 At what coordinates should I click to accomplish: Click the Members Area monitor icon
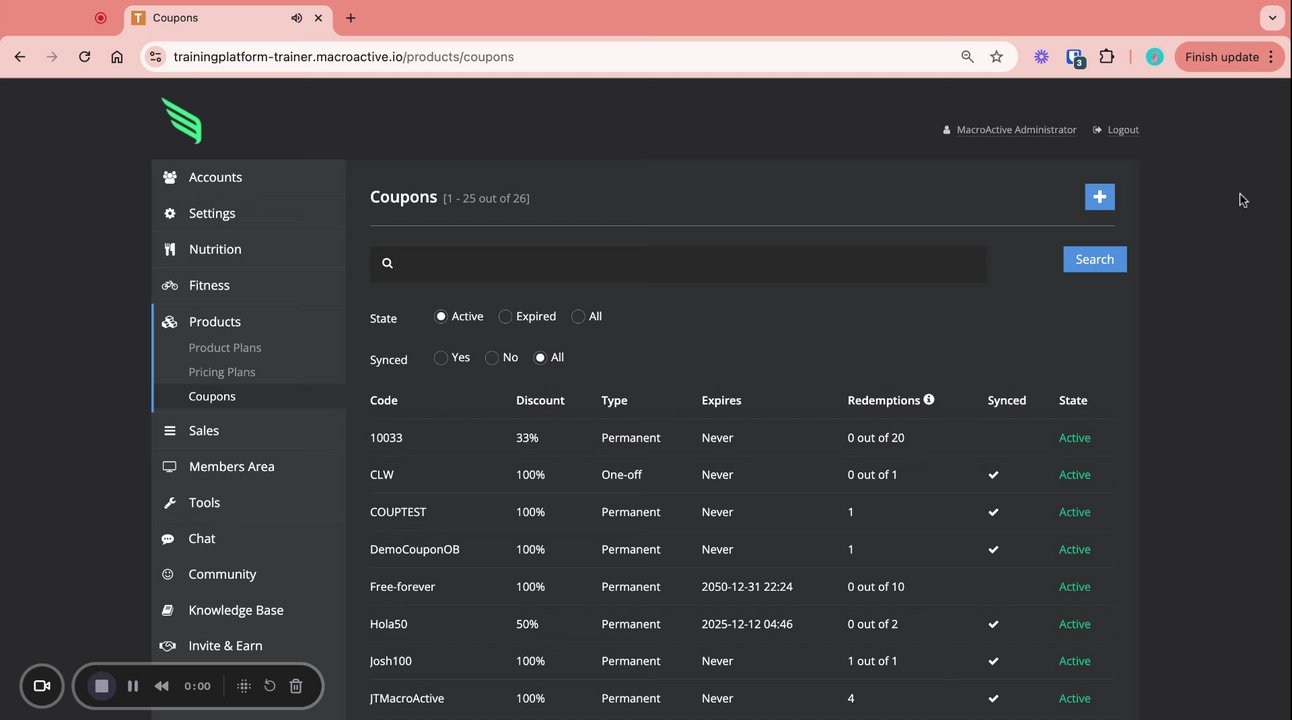169,467
